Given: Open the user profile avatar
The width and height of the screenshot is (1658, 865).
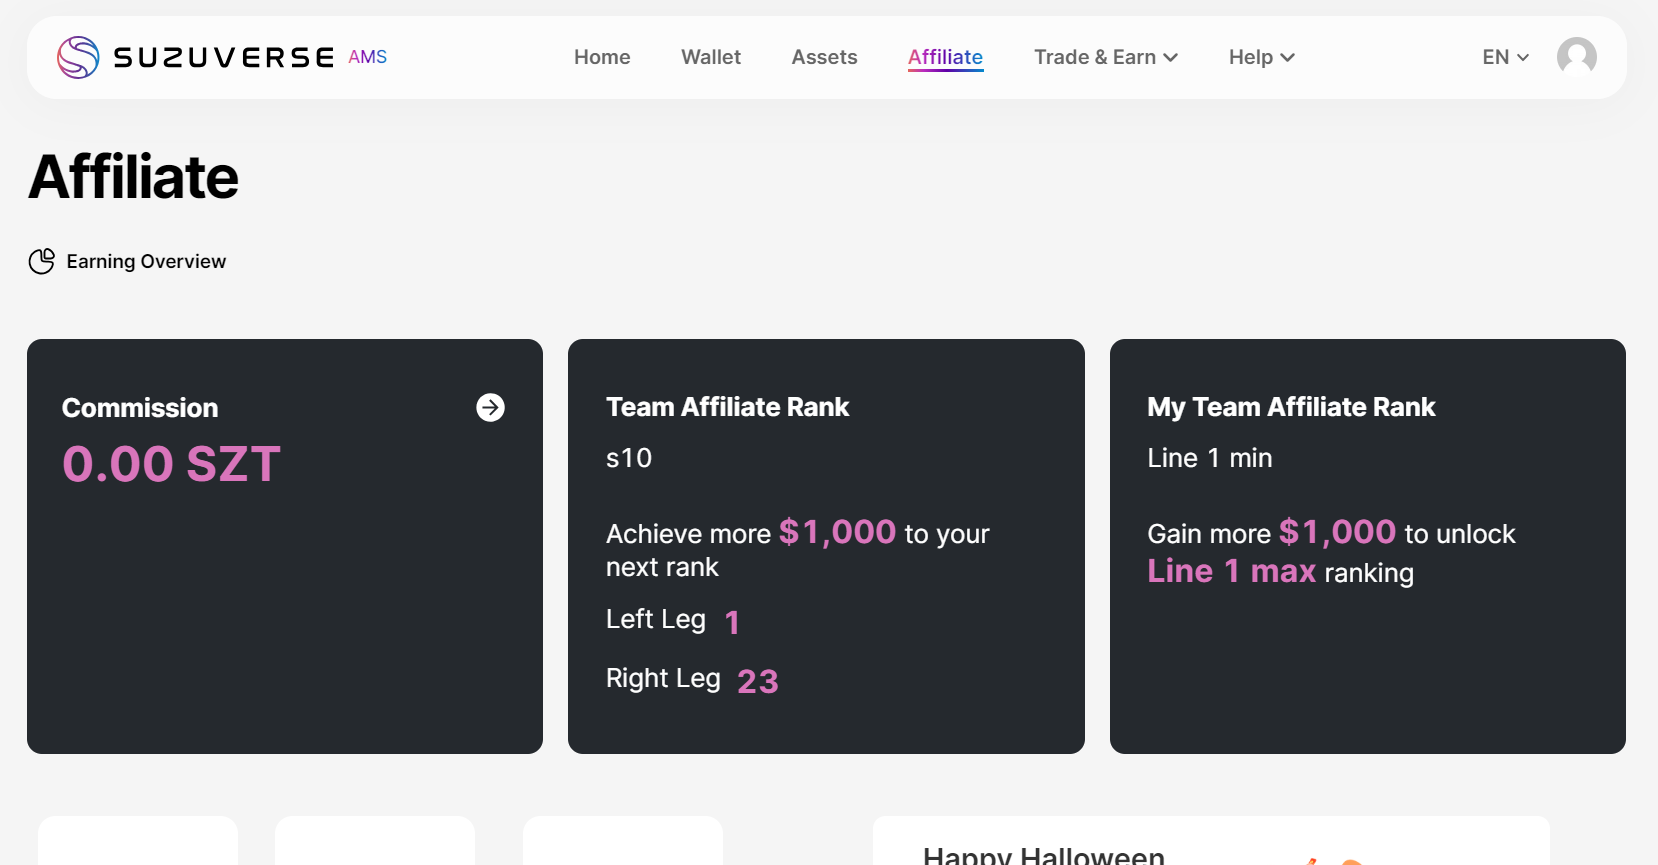Looking at the screenshot, I should 1576,57.
